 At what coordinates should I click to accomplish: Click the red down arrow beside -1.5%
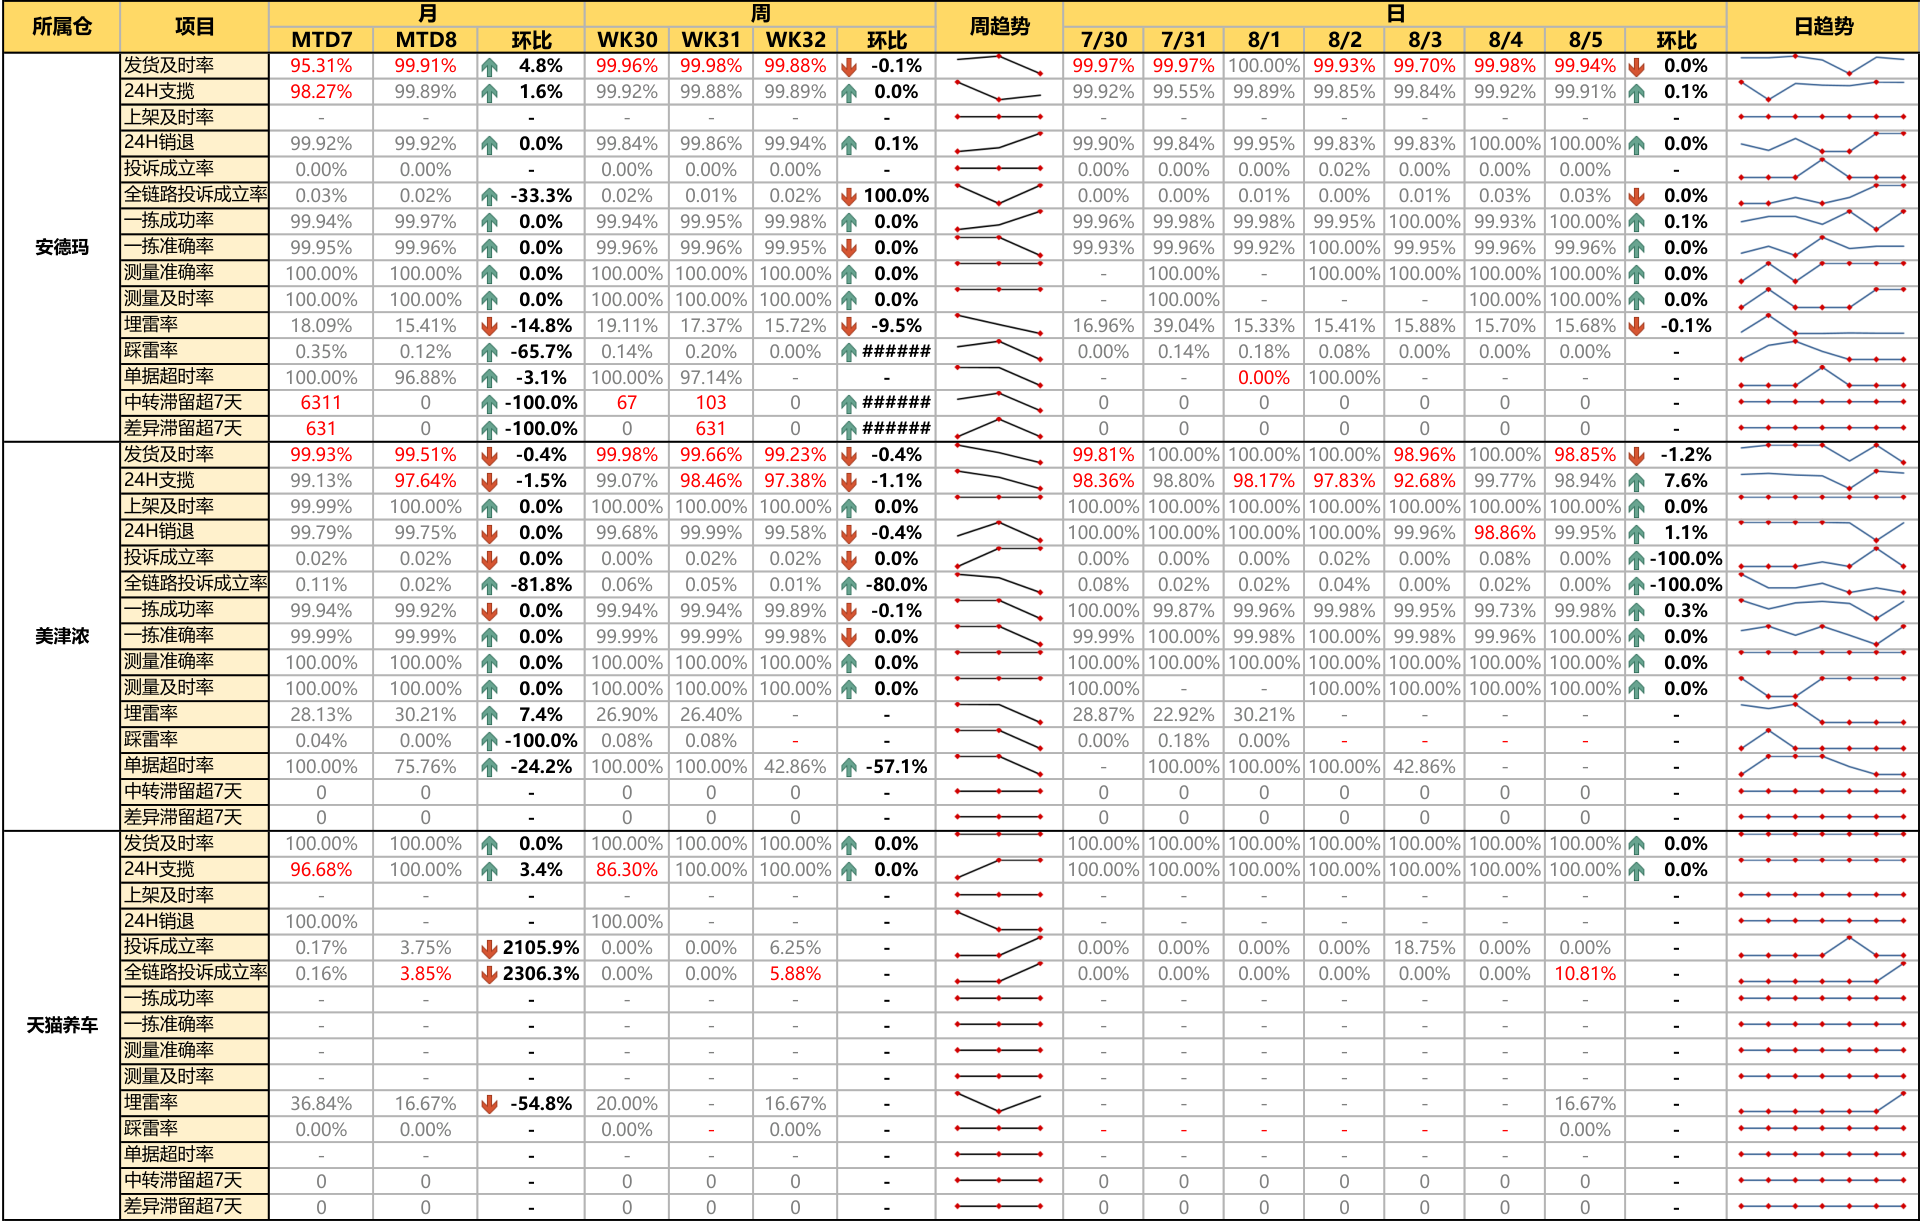[489, 482]
